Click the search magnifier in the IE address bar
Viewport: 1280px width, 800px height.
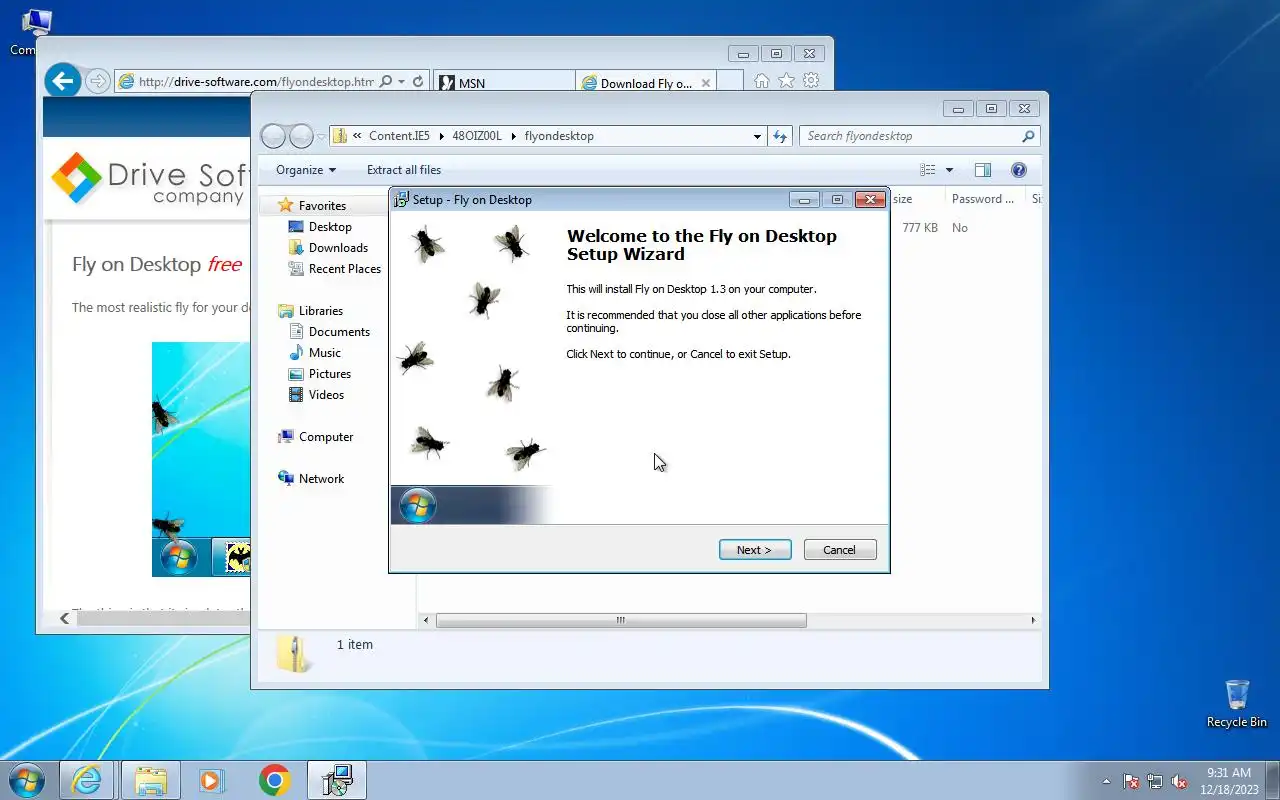(x=386, y=82)
